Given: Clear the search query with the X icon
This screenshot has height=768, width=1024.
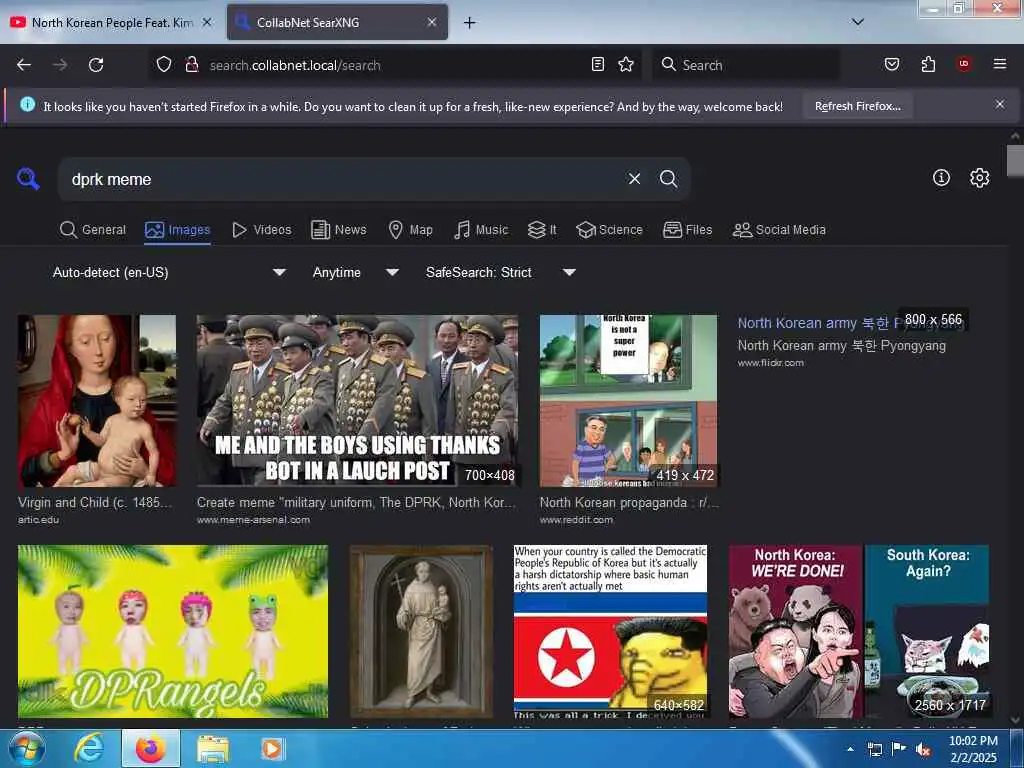Looking at the screenshot, I should tap(634, 178).
